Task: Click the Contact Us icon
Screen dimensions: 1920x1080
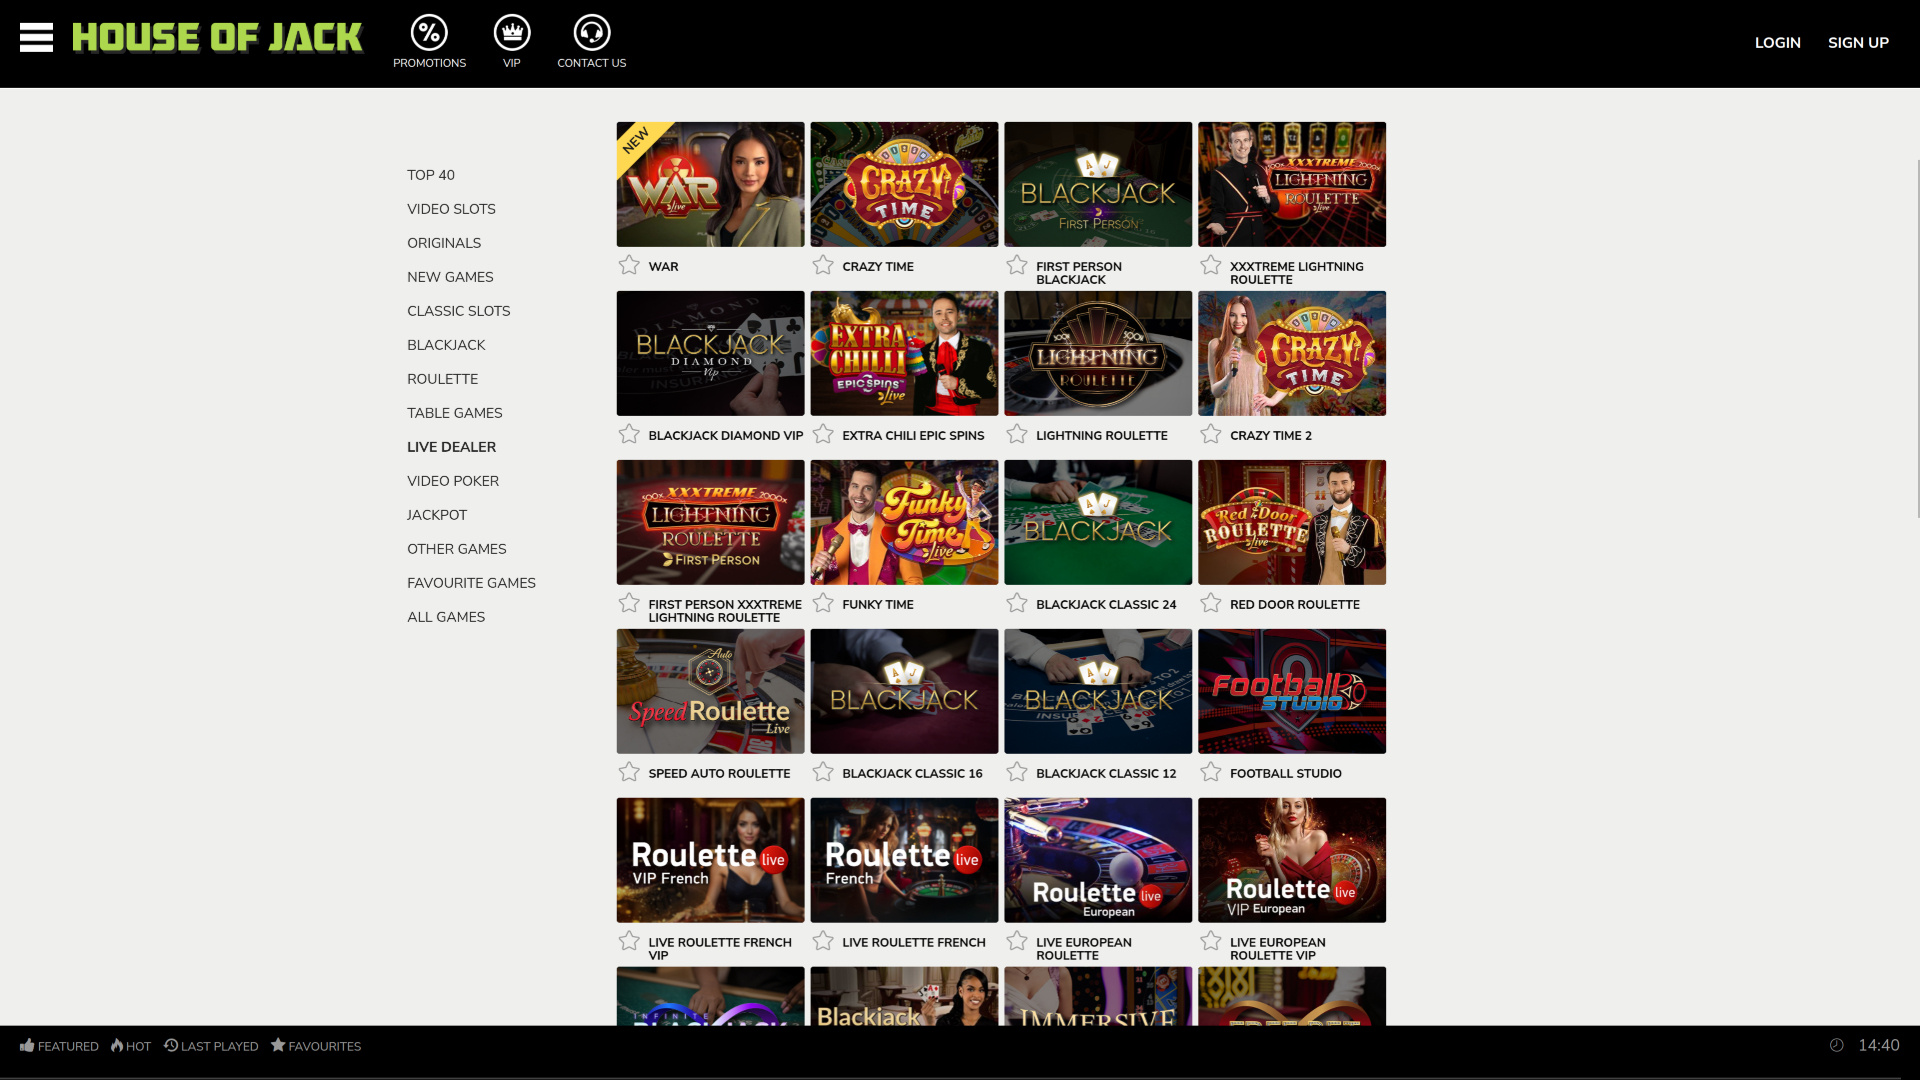Action: tap(591, 32)
